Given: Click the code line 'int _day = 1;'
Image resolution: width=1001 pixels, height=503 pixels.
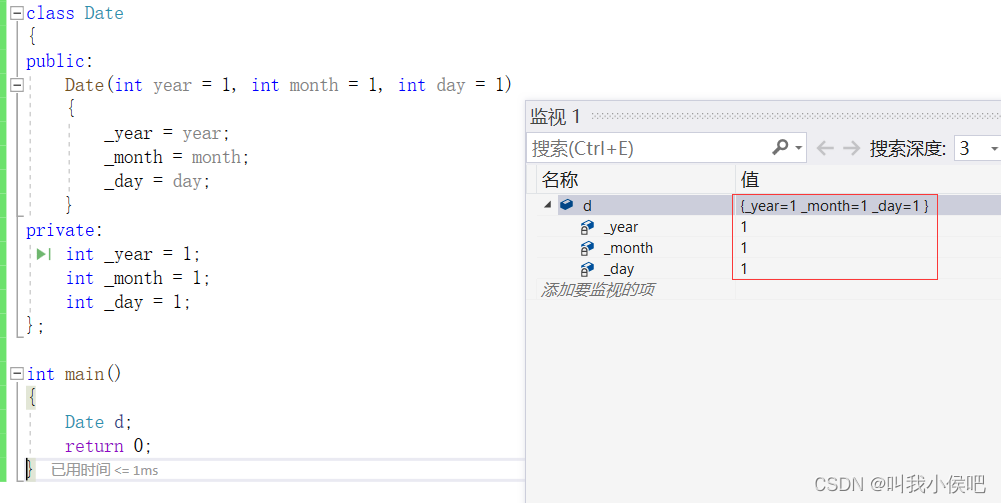Looking at the screenshot, I should (128, 302).
